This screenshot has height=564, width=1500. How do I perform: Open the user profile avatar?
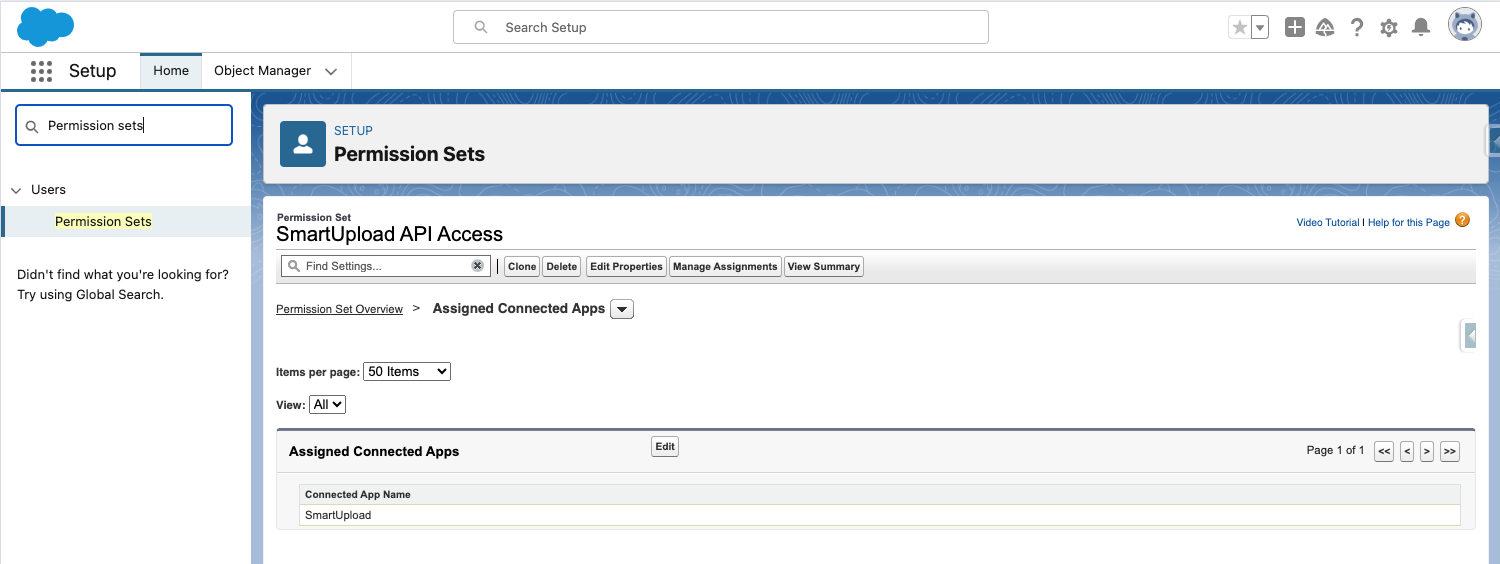1465,25
